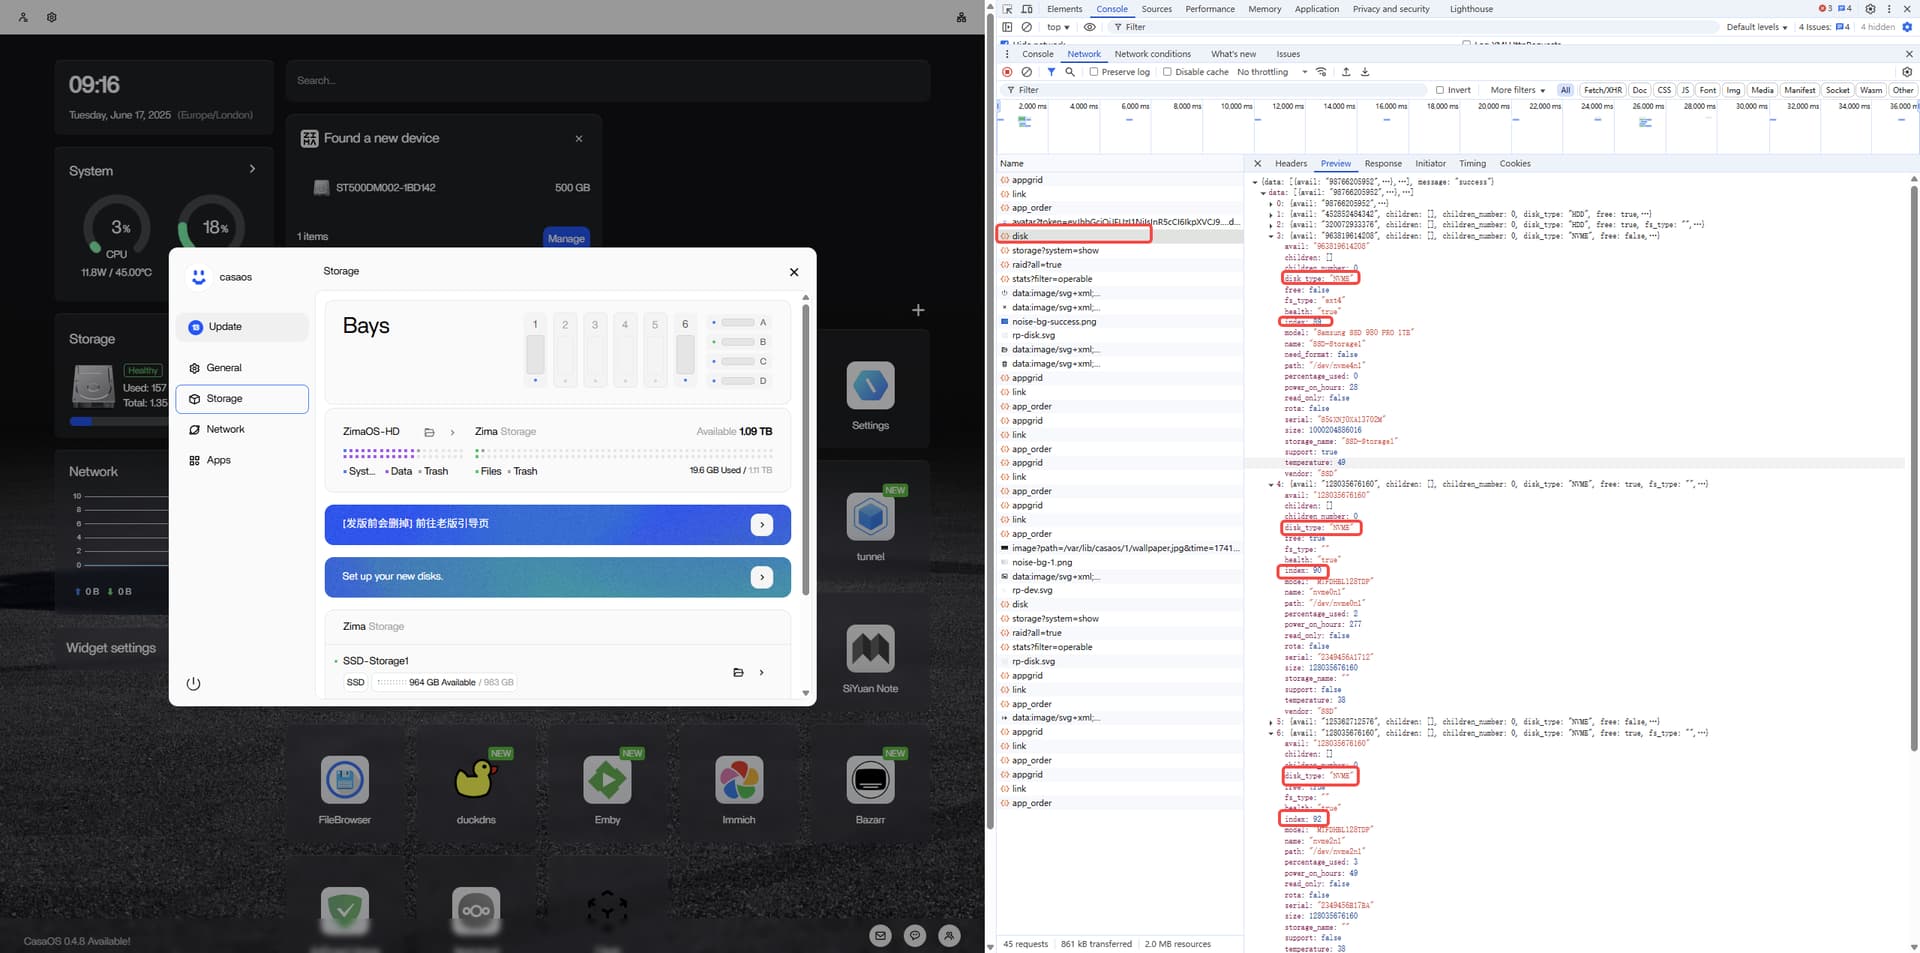This screenshot has height=953, width=1920.
Task: Toggle the network filter funnel icon
Action: [1051, 72]
